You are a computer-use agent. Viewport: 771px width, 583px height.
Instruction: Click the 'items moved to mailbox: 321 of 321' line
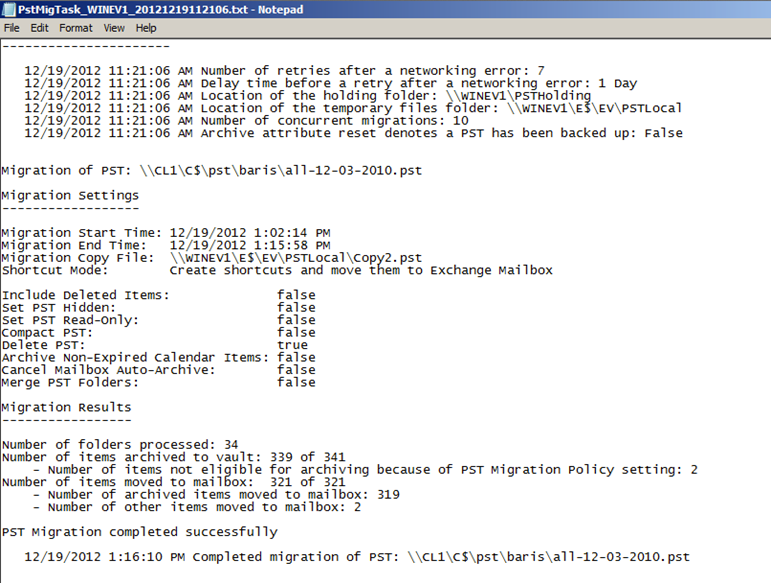(174, 482)
